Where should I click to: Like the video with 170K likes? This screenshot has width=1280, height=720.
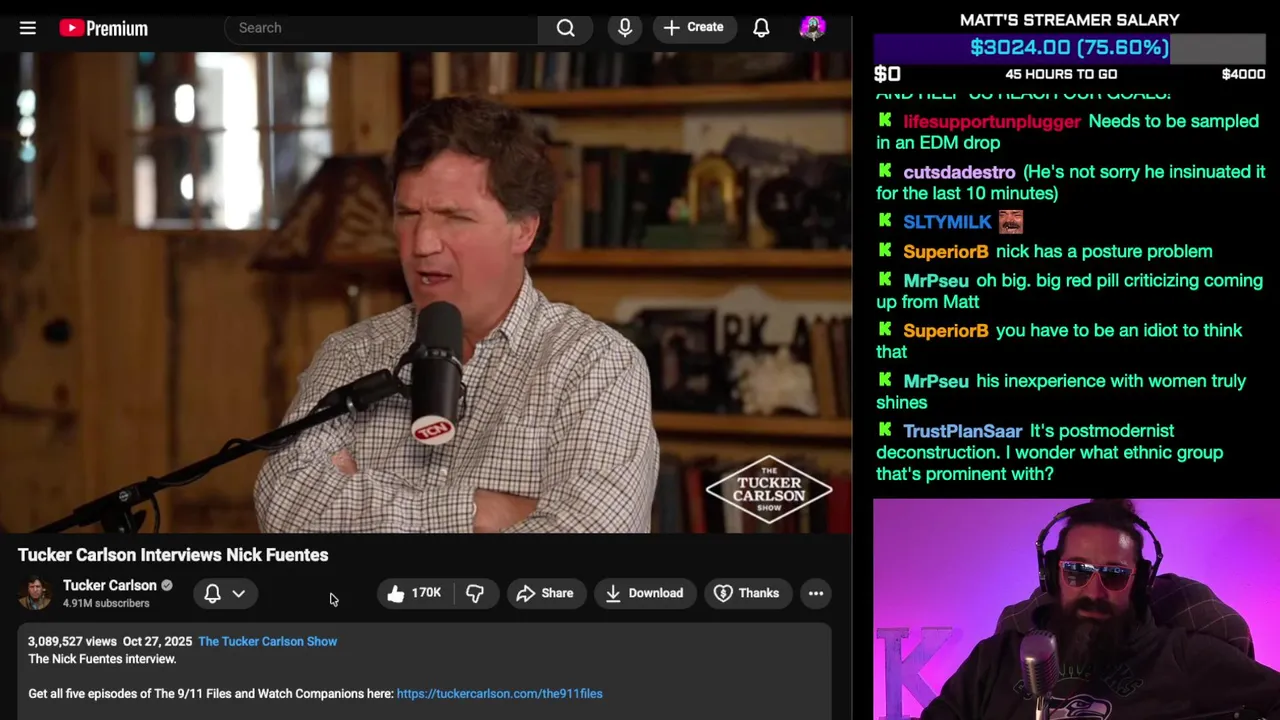pos(414,593)
